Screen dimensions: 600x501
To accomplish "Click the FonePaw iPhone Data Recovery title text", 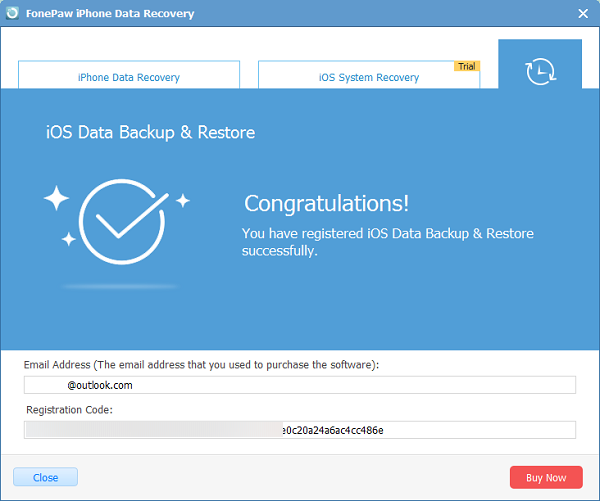I will (x=110, y=13).
